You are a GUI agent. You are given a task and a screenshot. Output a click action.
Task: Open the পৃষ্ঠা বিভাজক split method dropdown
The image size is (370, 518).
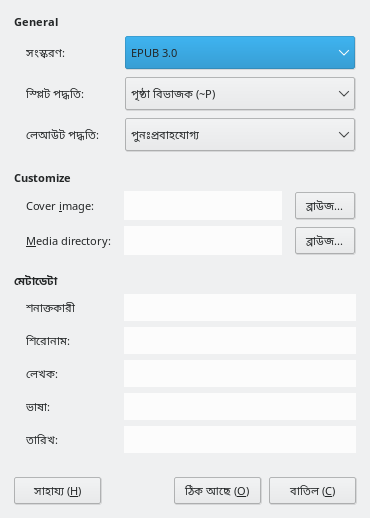click(x=240, y=94)
